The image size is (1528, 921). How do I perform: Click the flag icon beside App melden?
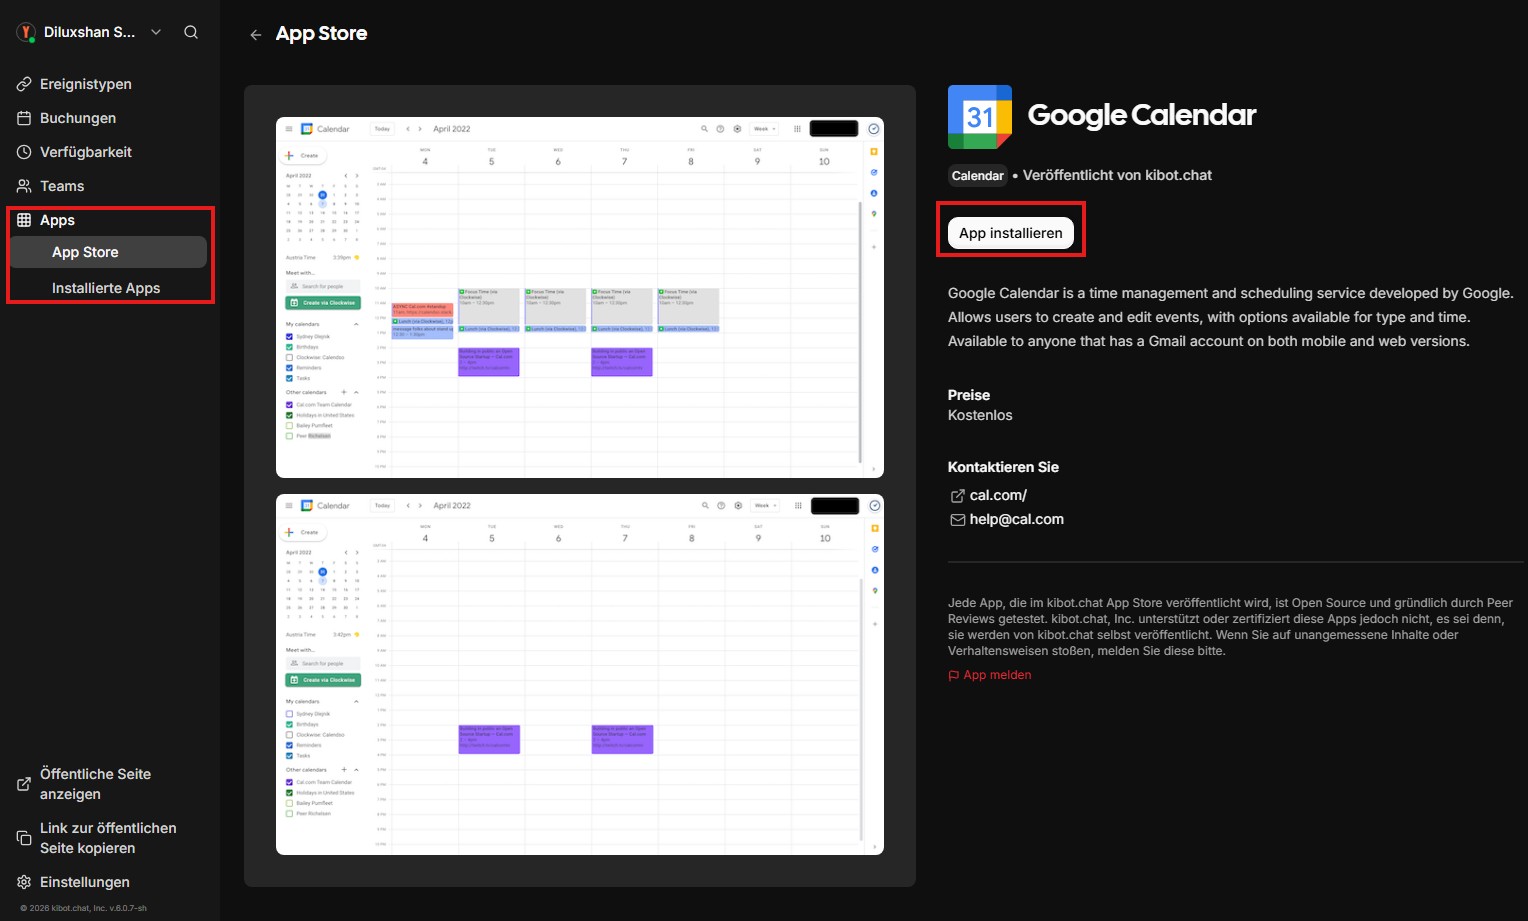click(953, 676)
